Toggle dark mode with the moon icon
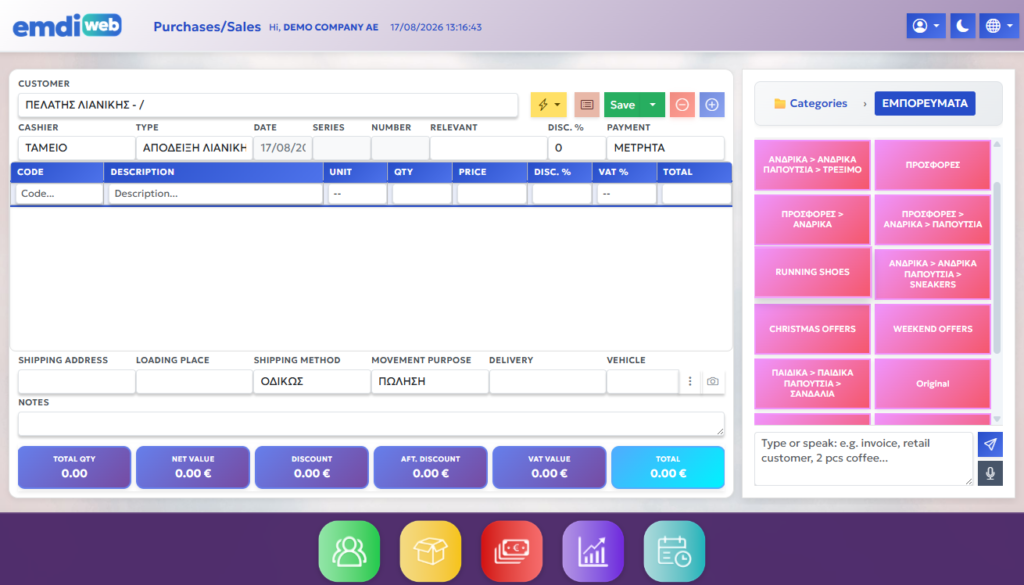This screenshot has width=1024, height=585. 963,26
